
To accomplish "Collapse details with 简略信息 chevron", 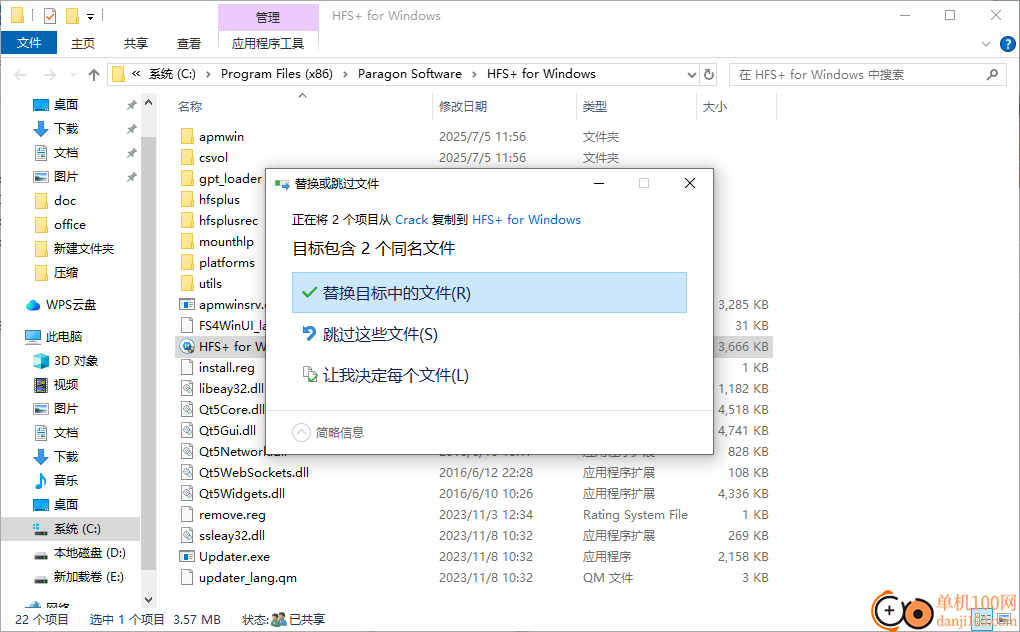I will 301,432.
